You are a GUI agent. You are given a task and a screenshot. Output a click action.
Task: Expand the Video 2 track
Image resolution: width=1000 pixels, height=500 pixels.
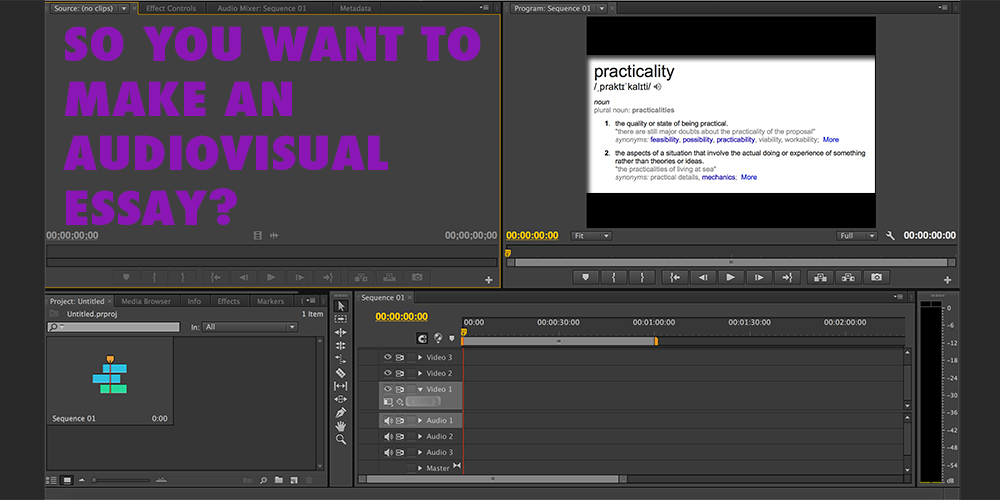coord(420,373)
